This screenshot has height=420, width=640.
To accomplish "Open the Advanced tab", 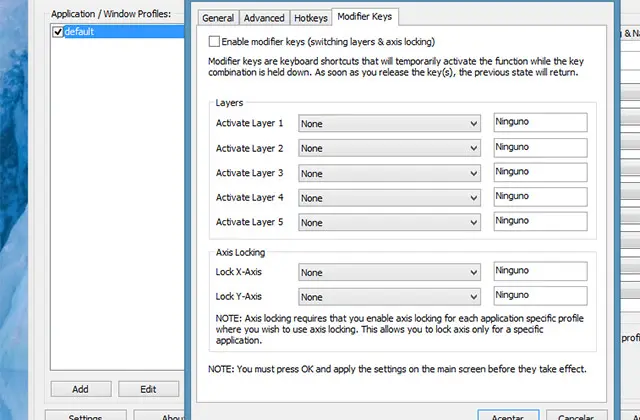I will [264, 18].
